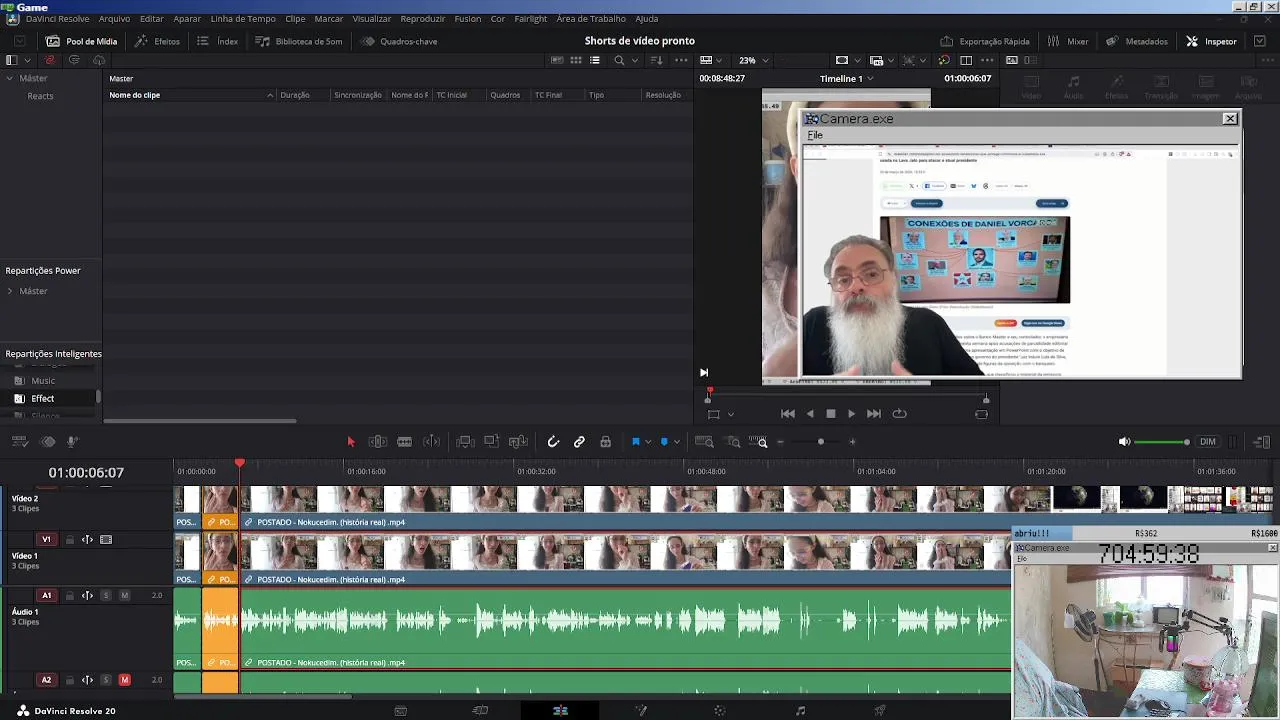The height and width of the screenshot is (720, 1280).
Task: Stop playback in the viewer
Action: (x=830, y=413)
